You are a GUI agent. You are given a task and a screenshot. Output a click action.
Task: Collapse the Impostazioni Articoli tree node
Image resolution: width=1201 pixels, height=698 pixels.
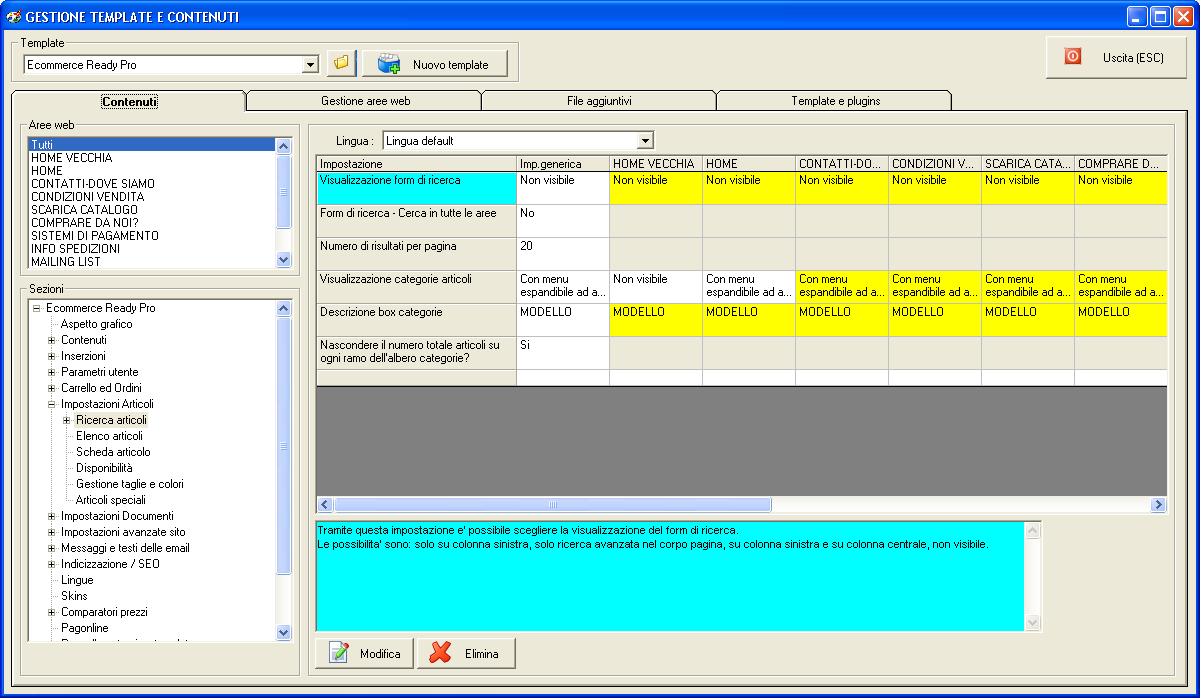52,404
